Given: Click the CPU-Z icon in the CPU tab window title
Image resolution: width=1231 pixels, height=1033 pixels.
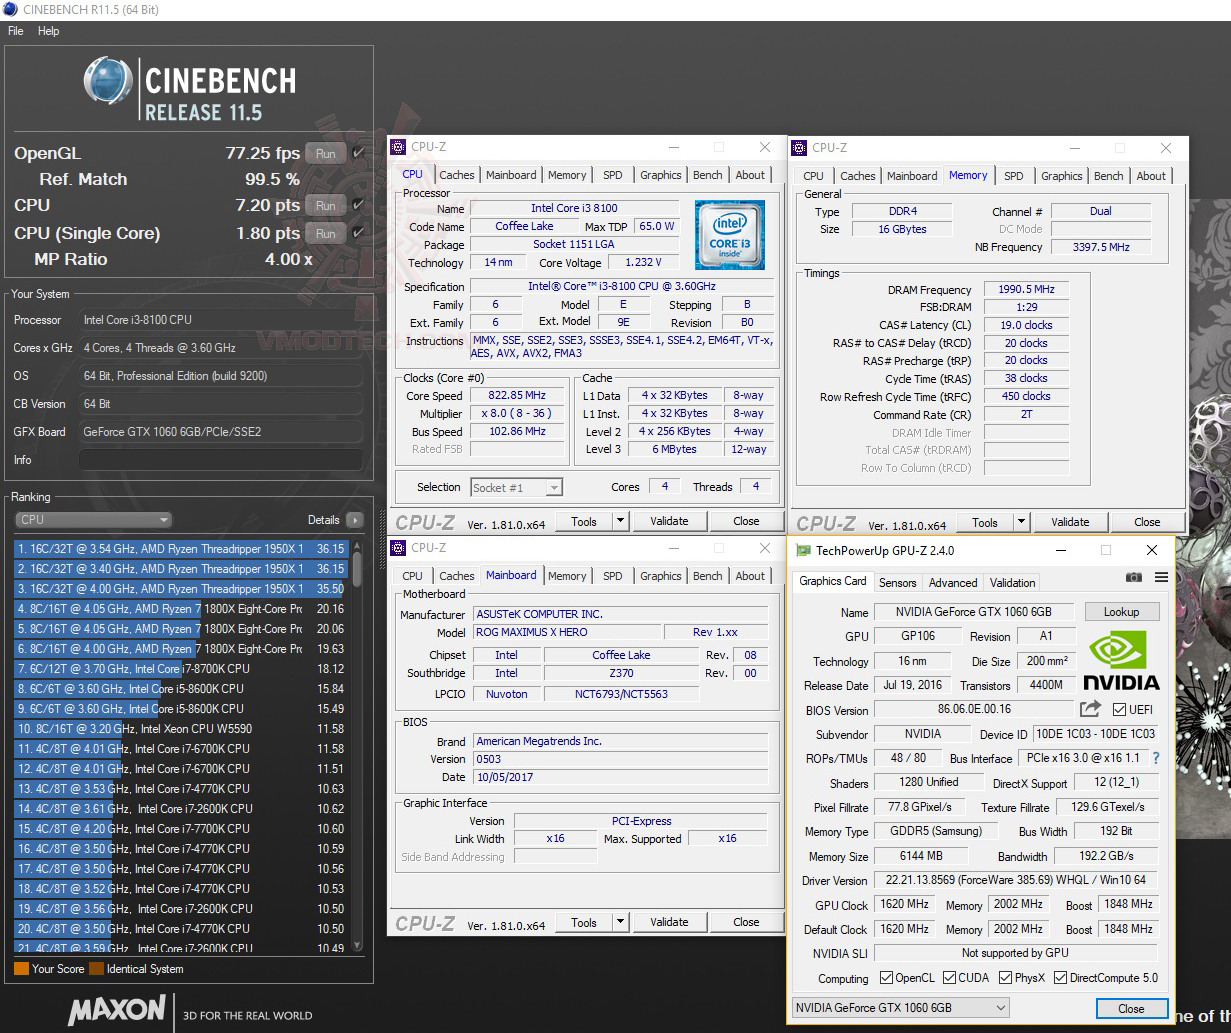Looking at the screenshot, I should coord(398,147).
